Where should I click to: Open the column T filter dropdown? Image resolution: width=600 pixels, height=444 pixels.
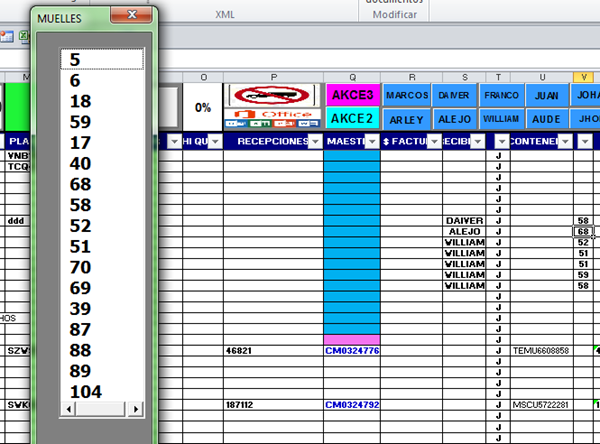[x=502, y=142]
